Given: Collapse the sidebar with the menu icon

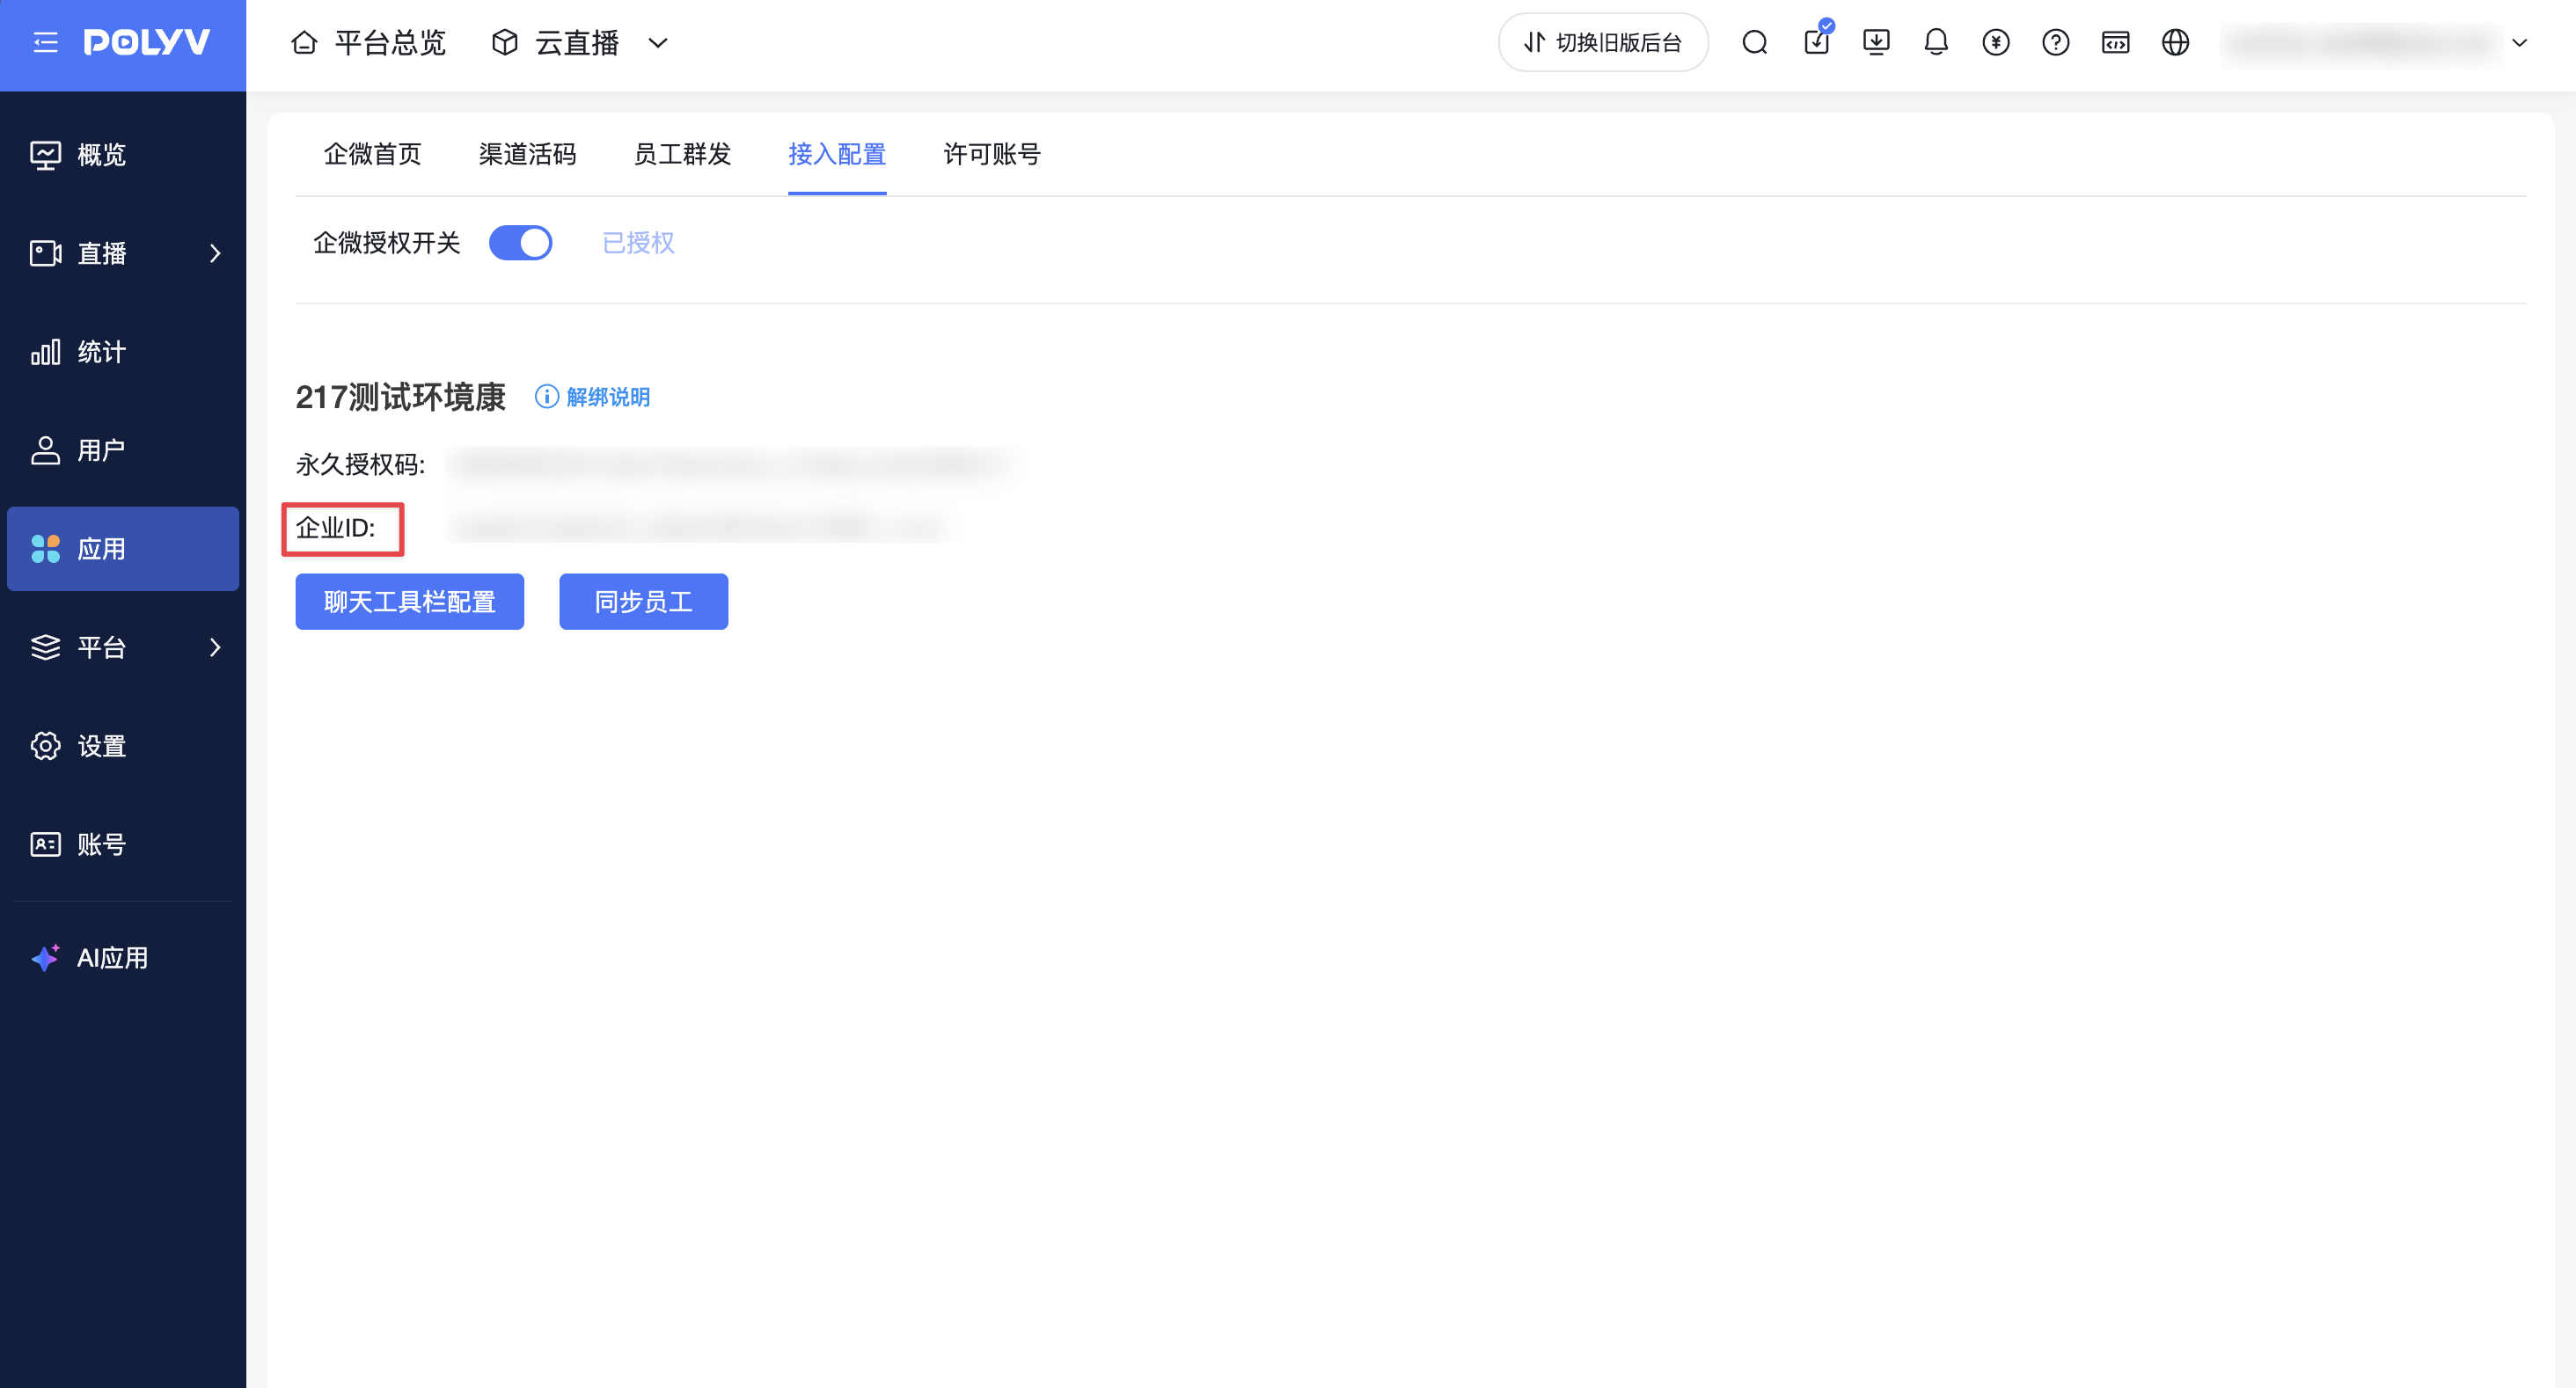Looking at the screenshot, I should [45, 42].
